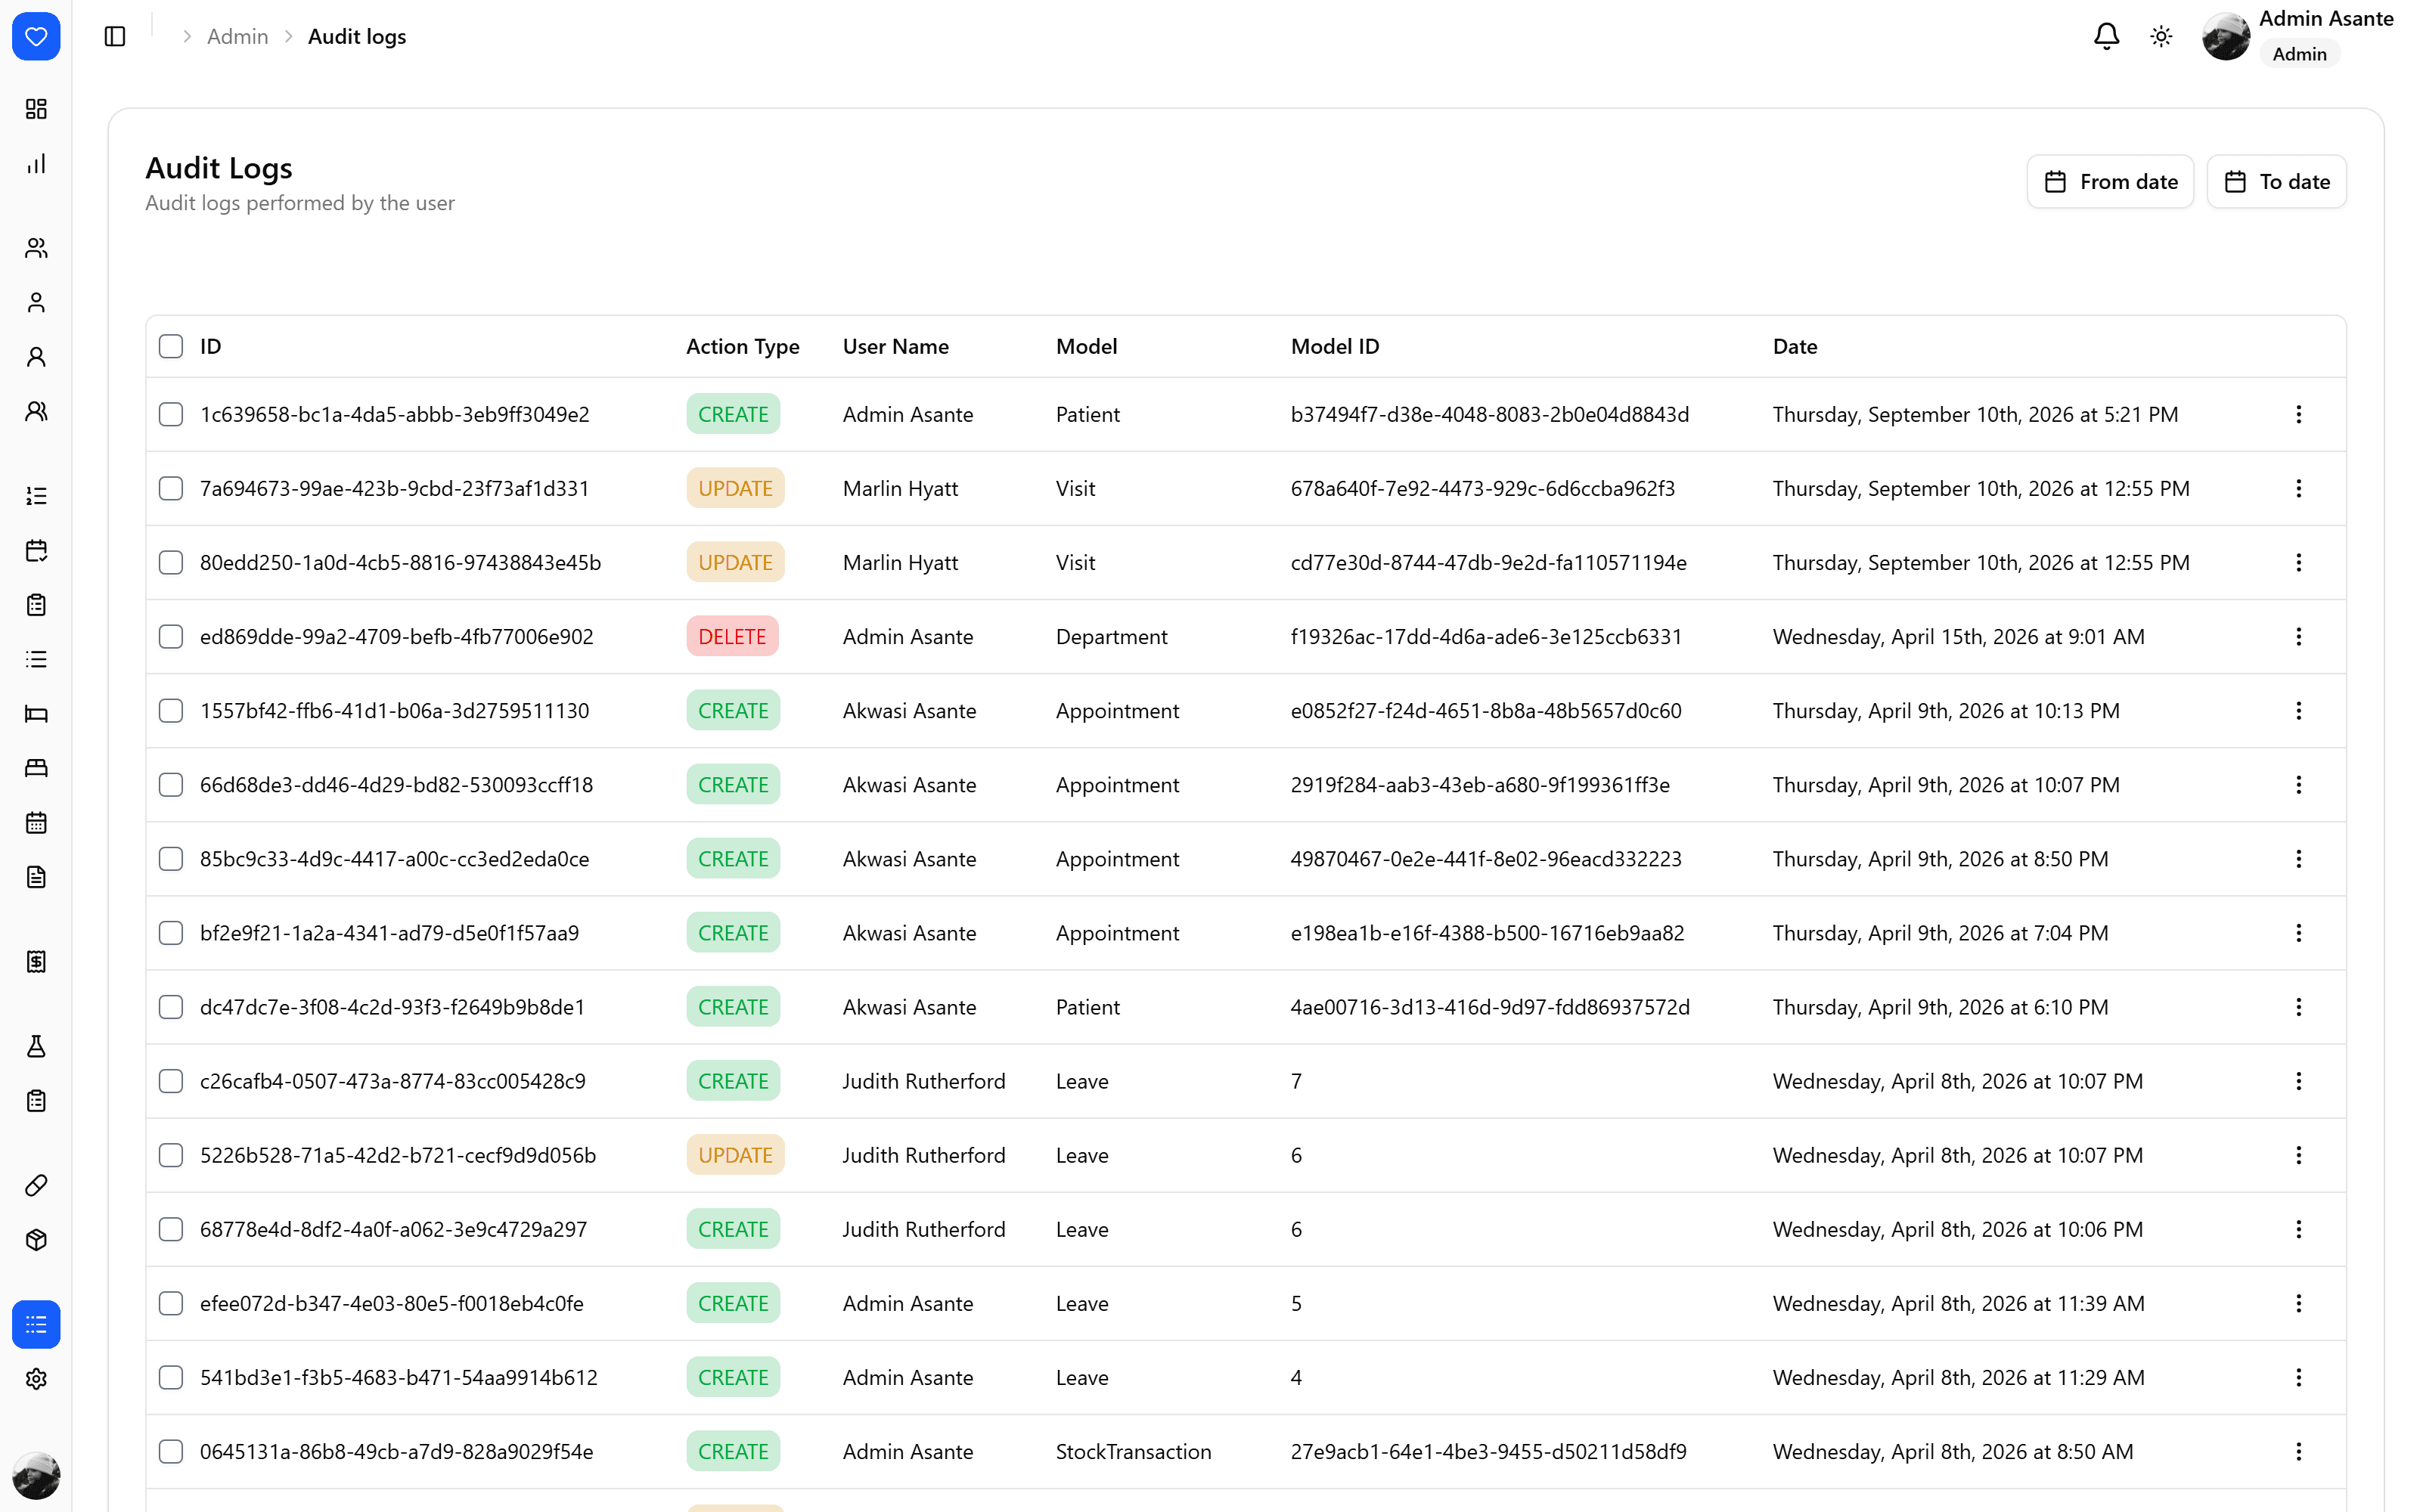This screenshot has width=2420, height=1512.
Task: Click the User Name column header
Action: 895,347
